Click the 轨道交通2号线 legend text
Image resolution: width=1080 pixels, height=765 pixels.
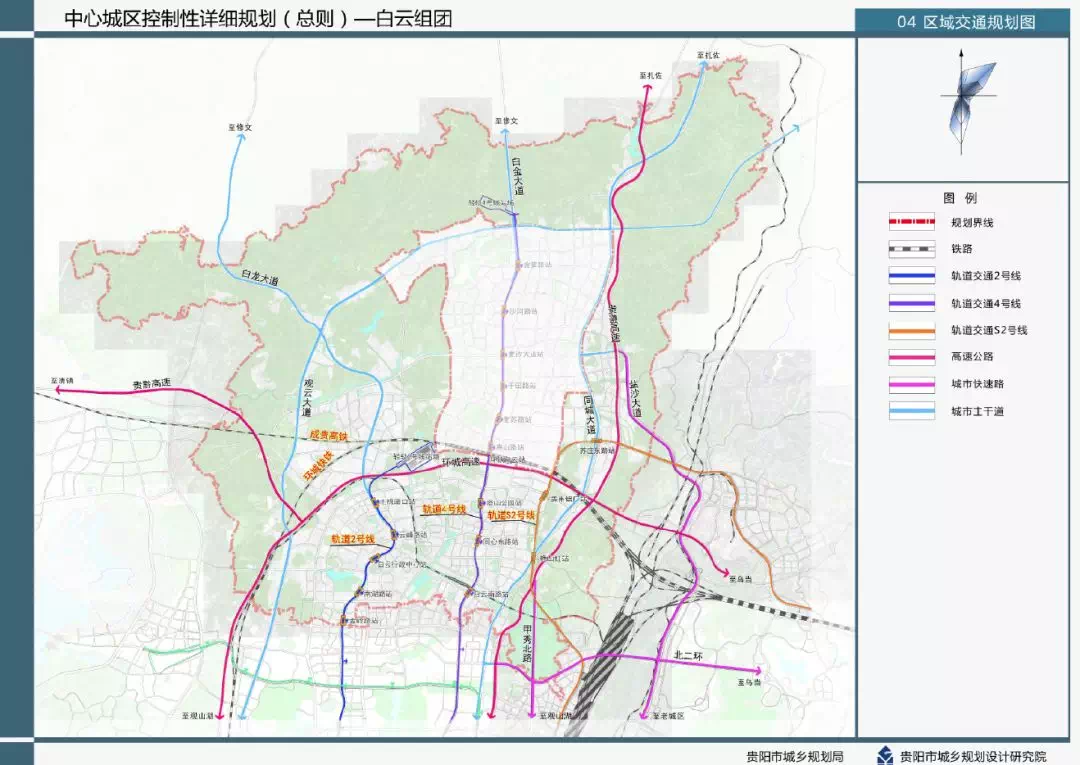point(986,276)
